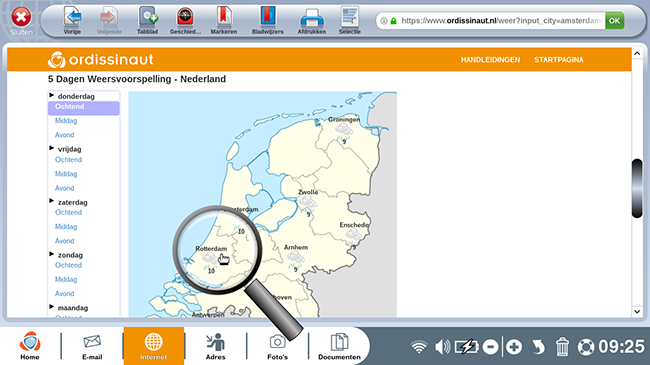Screen dimensions: 650x365
Task: Select zaterdag Avond forecast
Action: 65,241
